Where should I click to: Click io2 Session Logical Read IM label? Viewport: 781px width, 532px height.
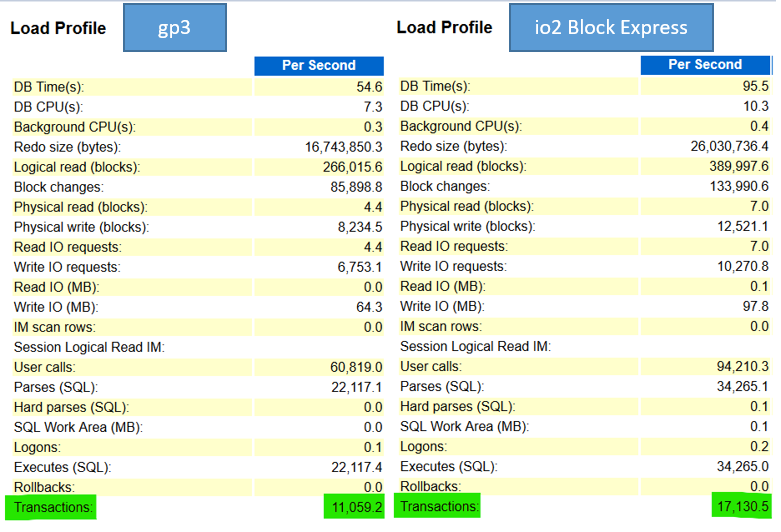pos(476,346)
